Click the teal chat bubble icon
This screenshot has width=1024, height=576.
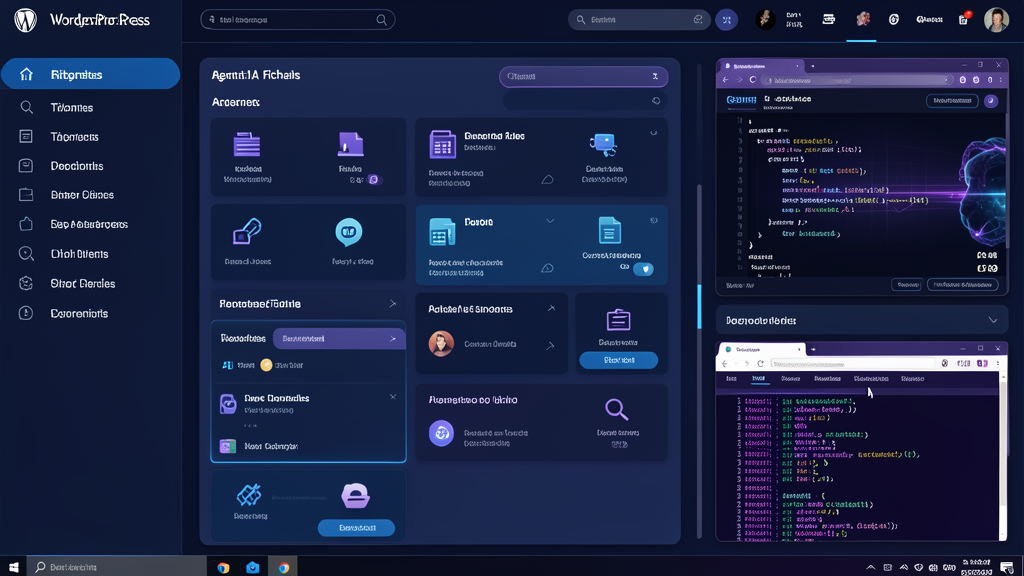point(349,232)
